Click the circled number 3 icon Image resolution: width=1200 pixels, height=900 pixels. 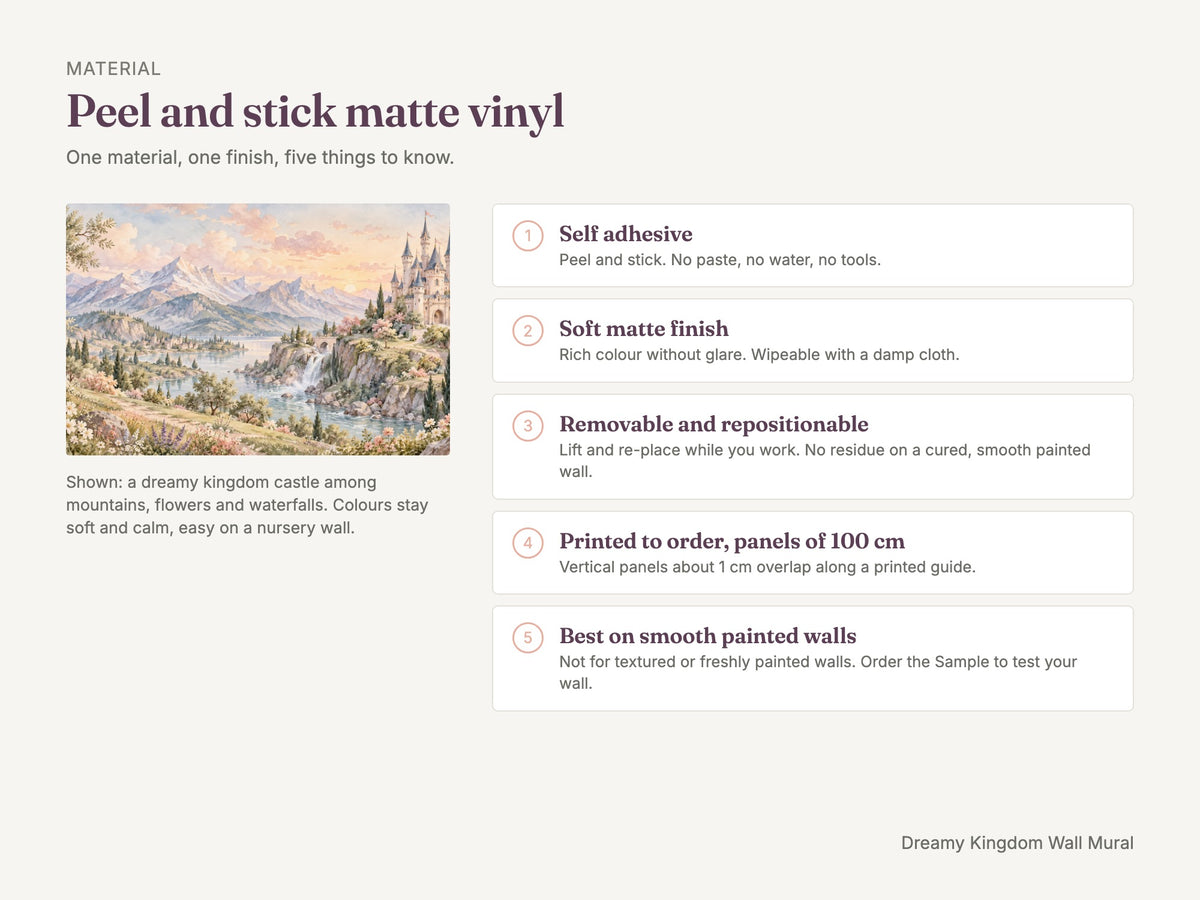point(528,426)
